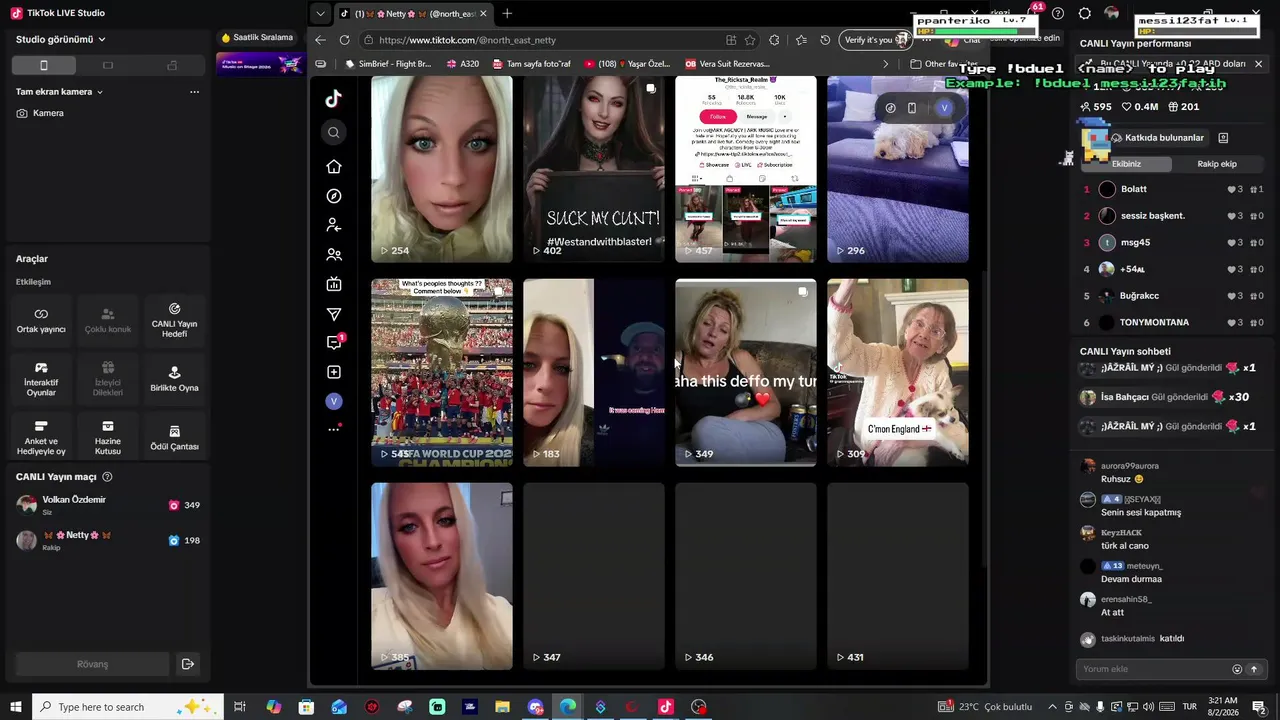
Task: Open a new browser tab
Action: [x=507, y=14]
